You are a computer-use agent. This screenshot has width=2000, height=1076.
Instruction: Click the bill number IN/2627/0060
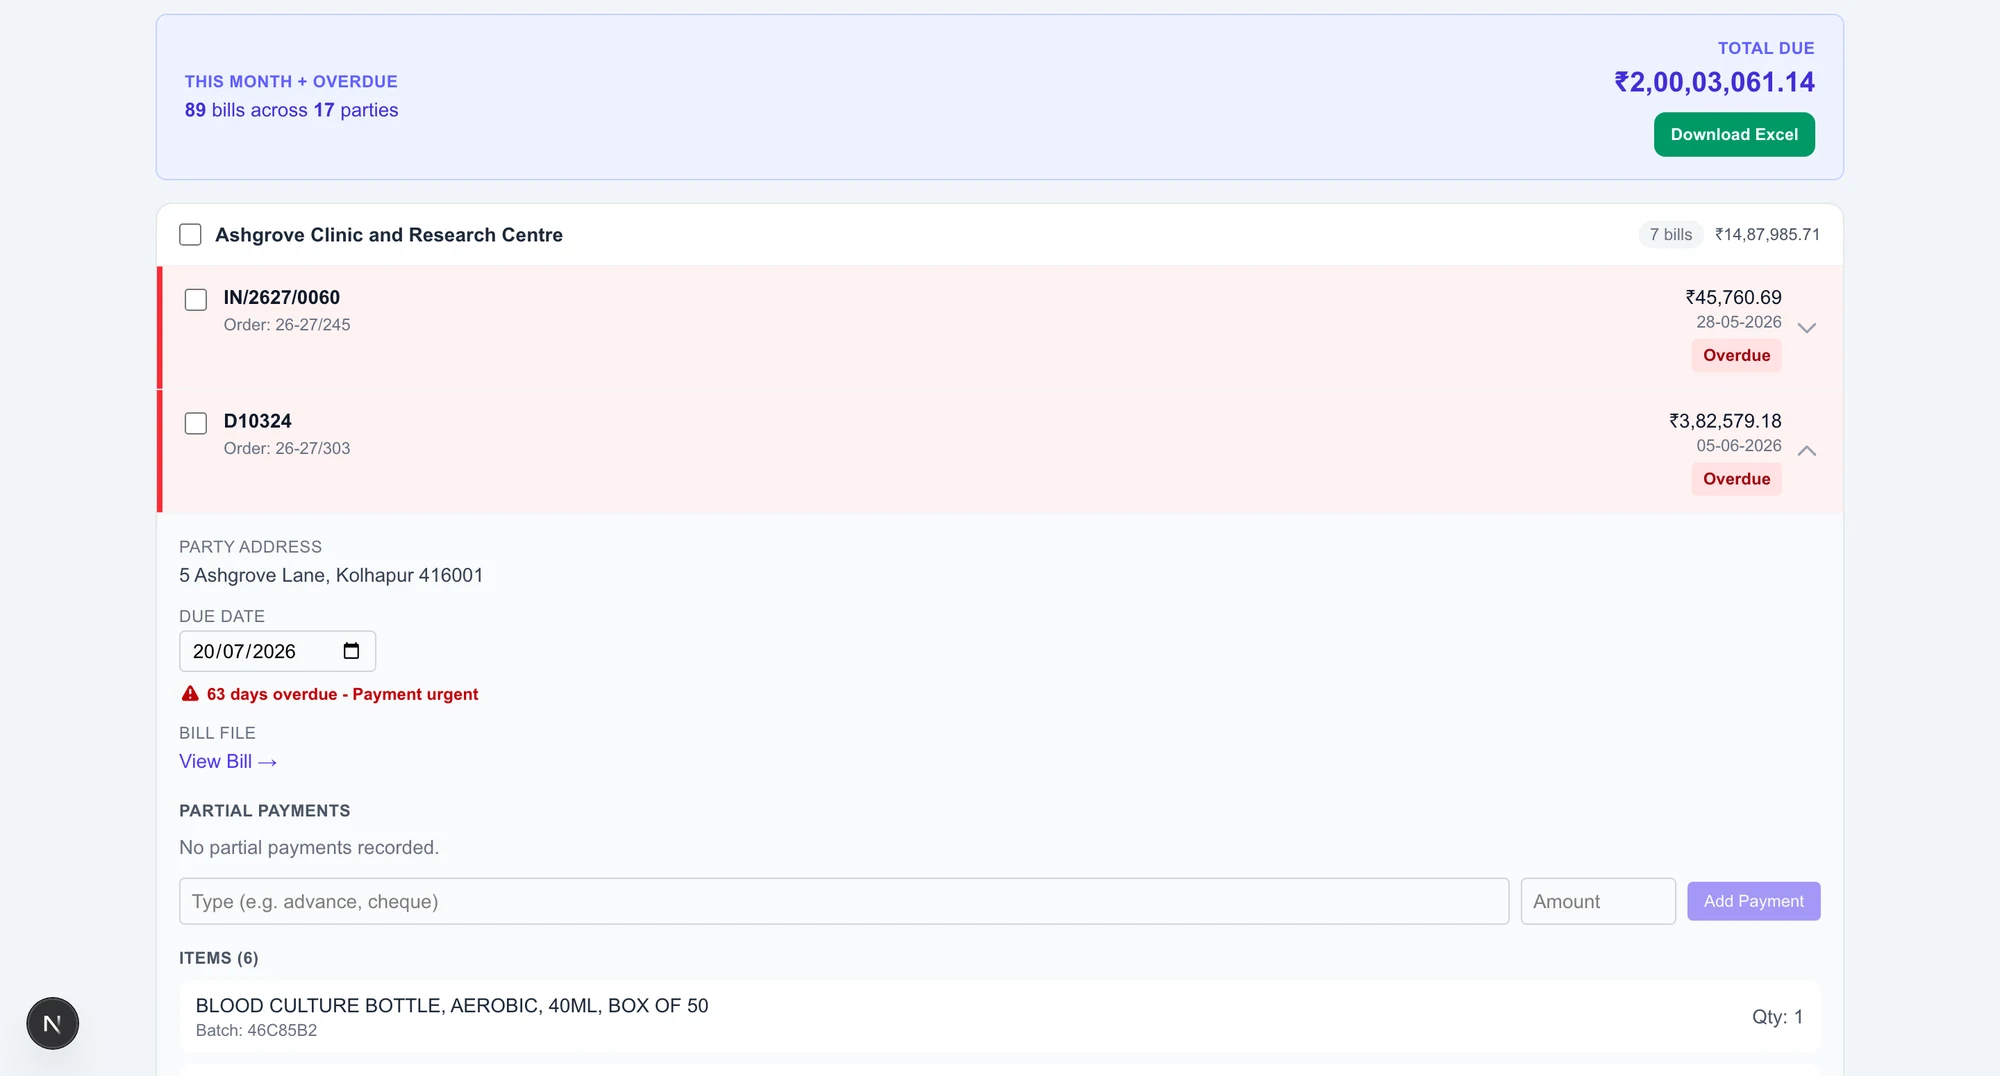pyautogui.click(x=282, y=298)
